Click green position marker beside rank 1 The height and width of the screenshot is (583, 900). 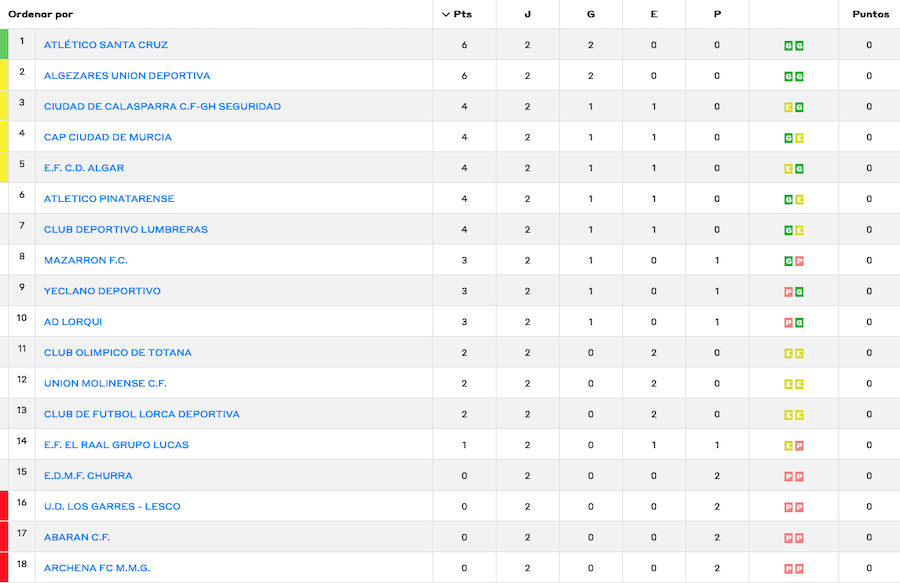tap(4, 45)
